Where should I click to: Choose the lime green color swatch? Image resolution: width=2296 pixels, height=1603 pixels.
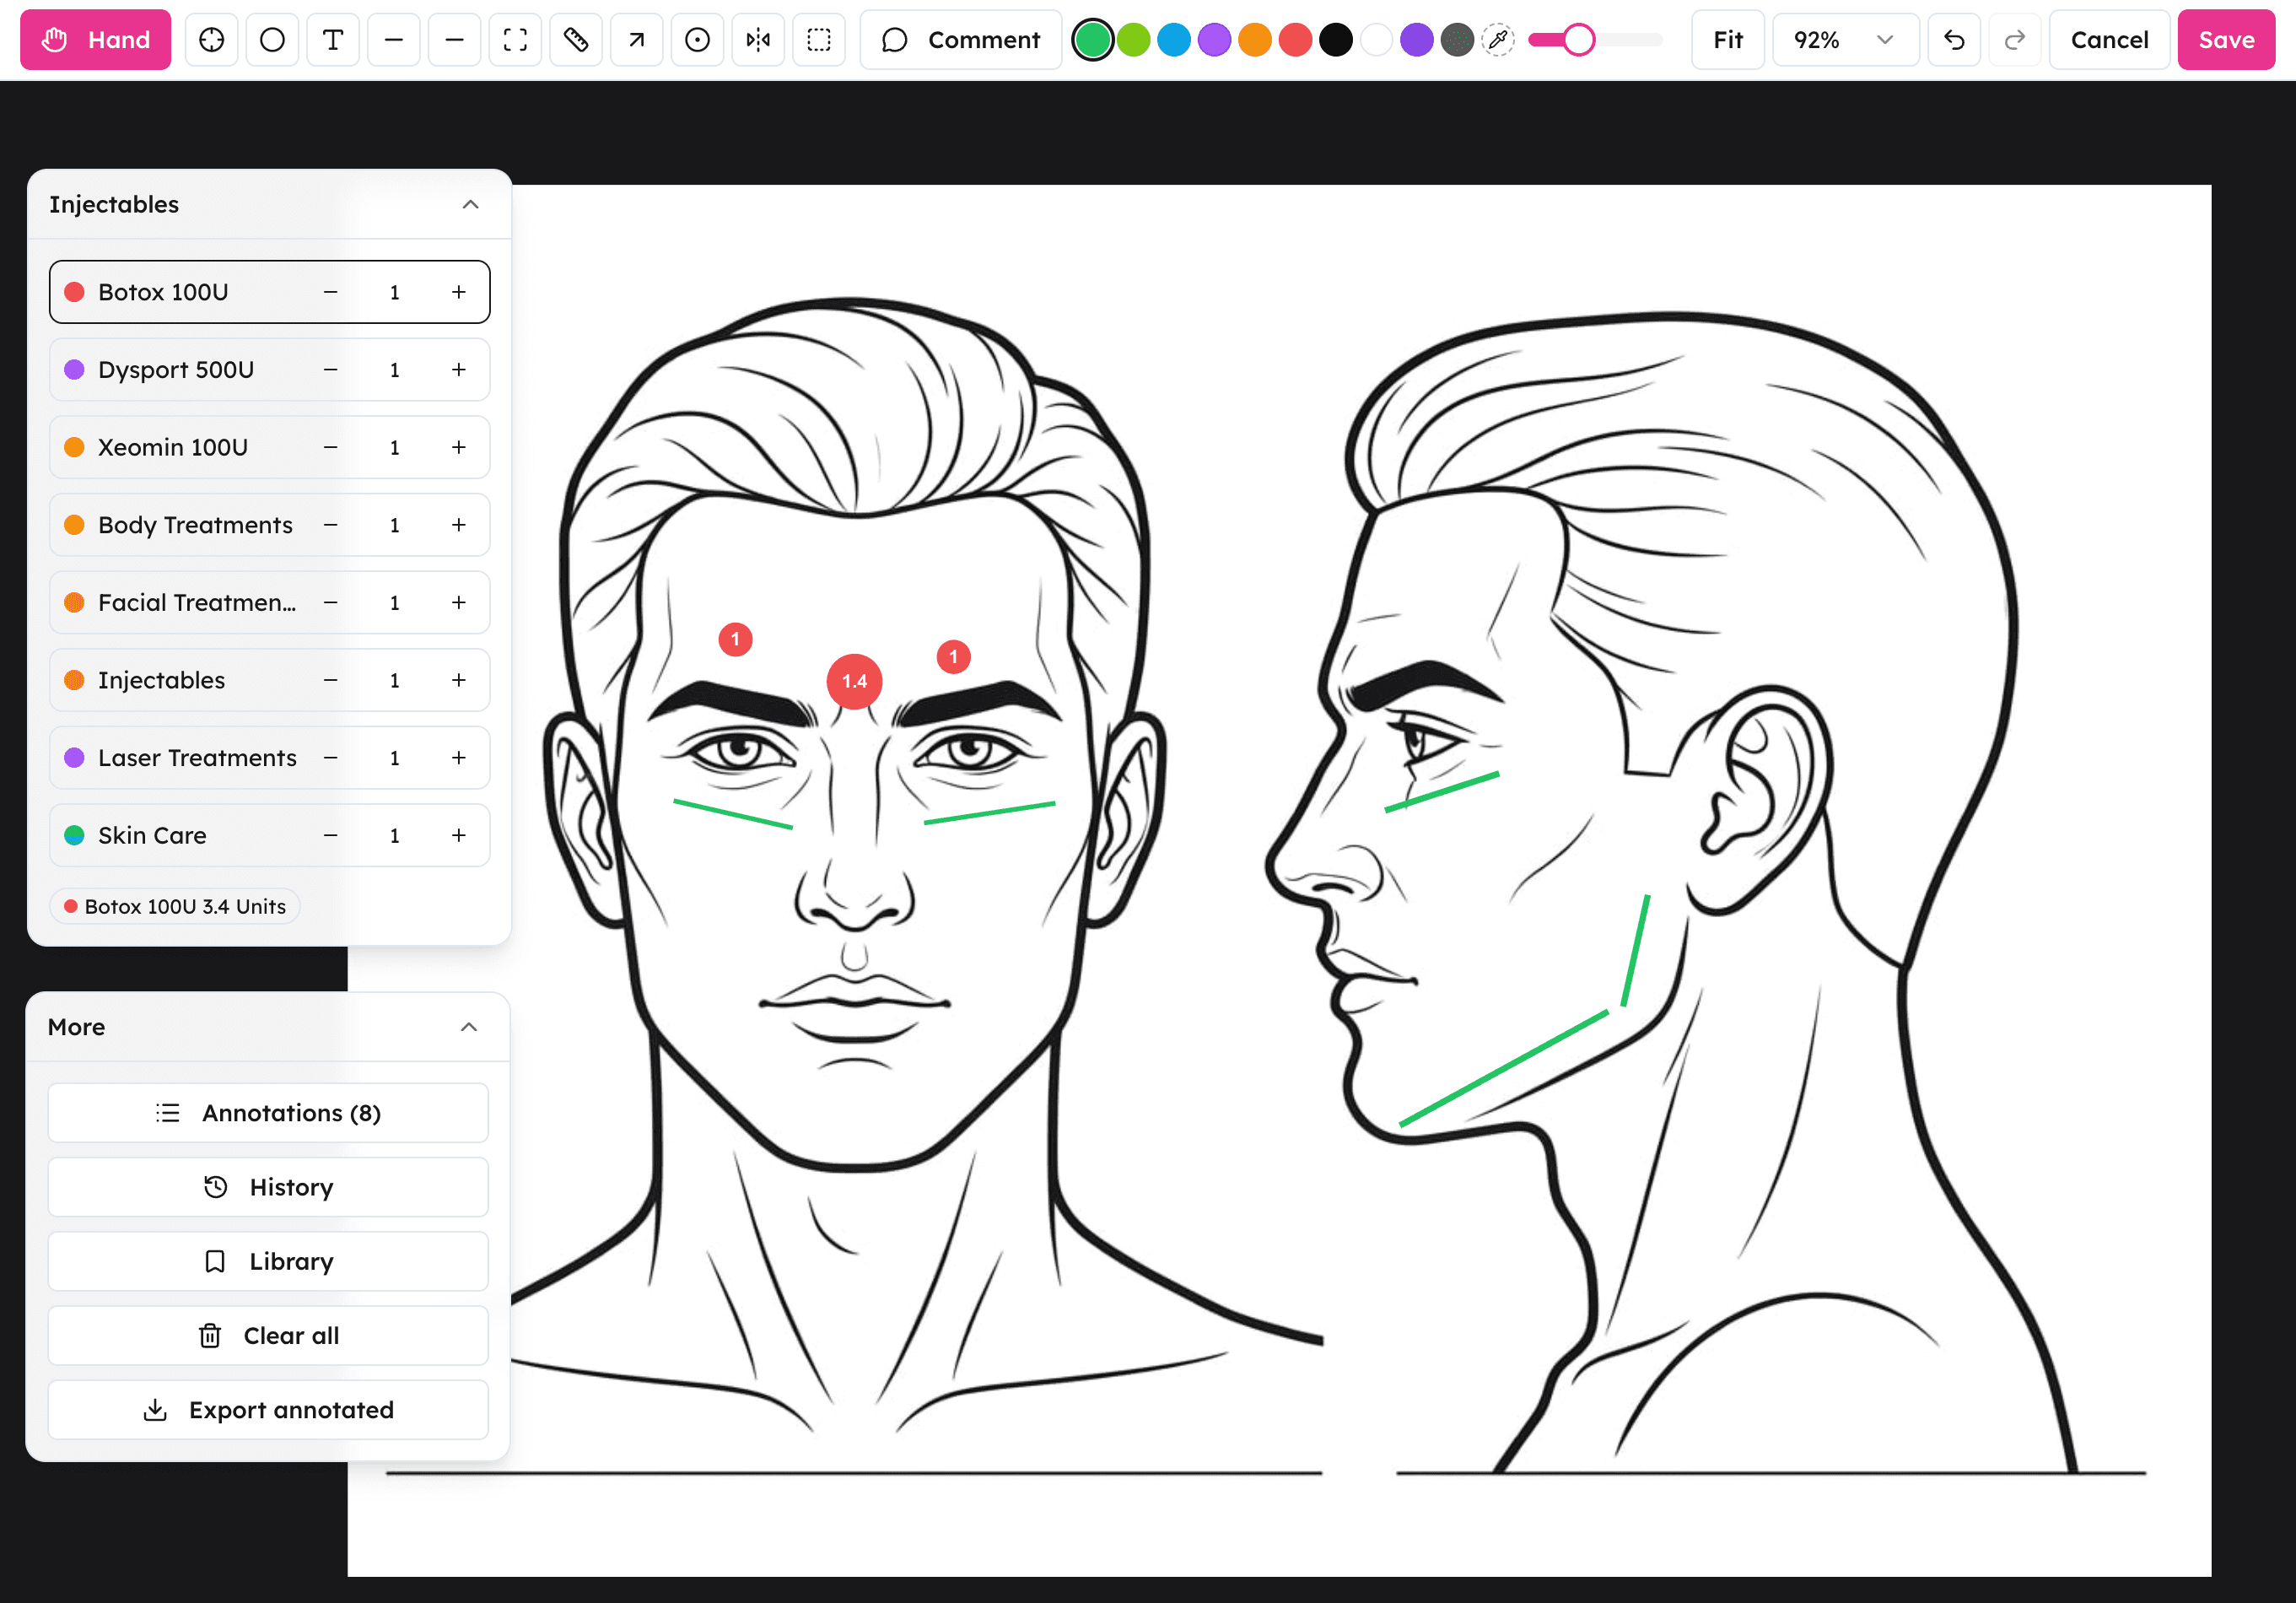pyautogui.click(x=1133, y=40)
